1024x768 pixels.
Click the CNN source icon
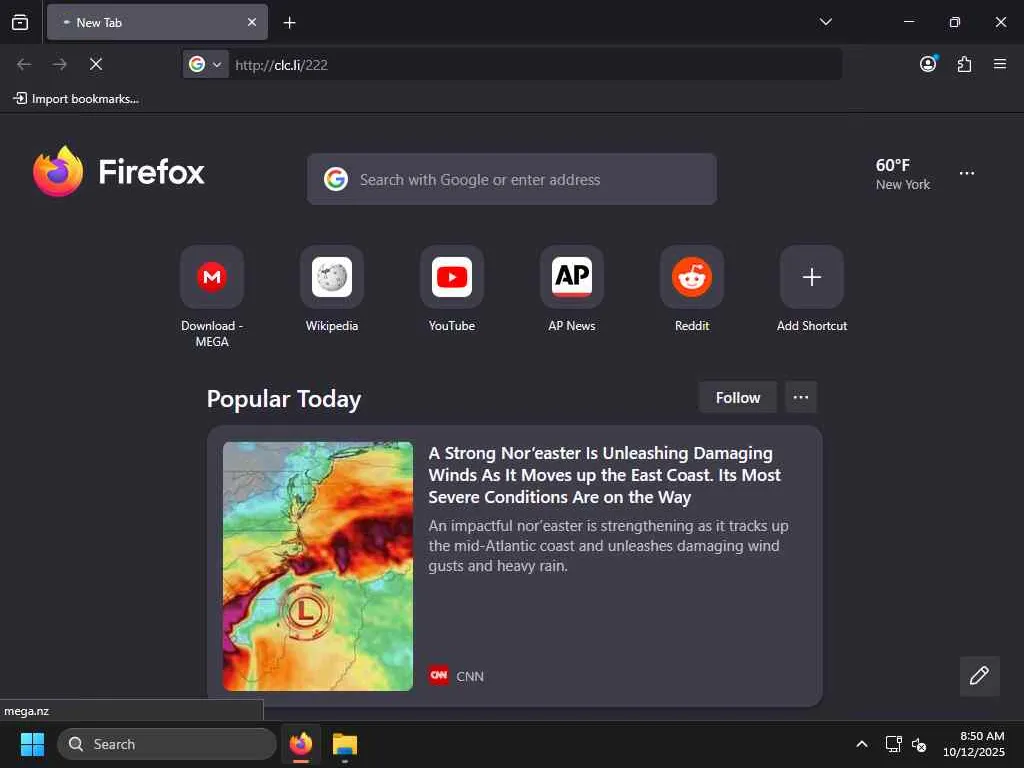pos(439,675)
